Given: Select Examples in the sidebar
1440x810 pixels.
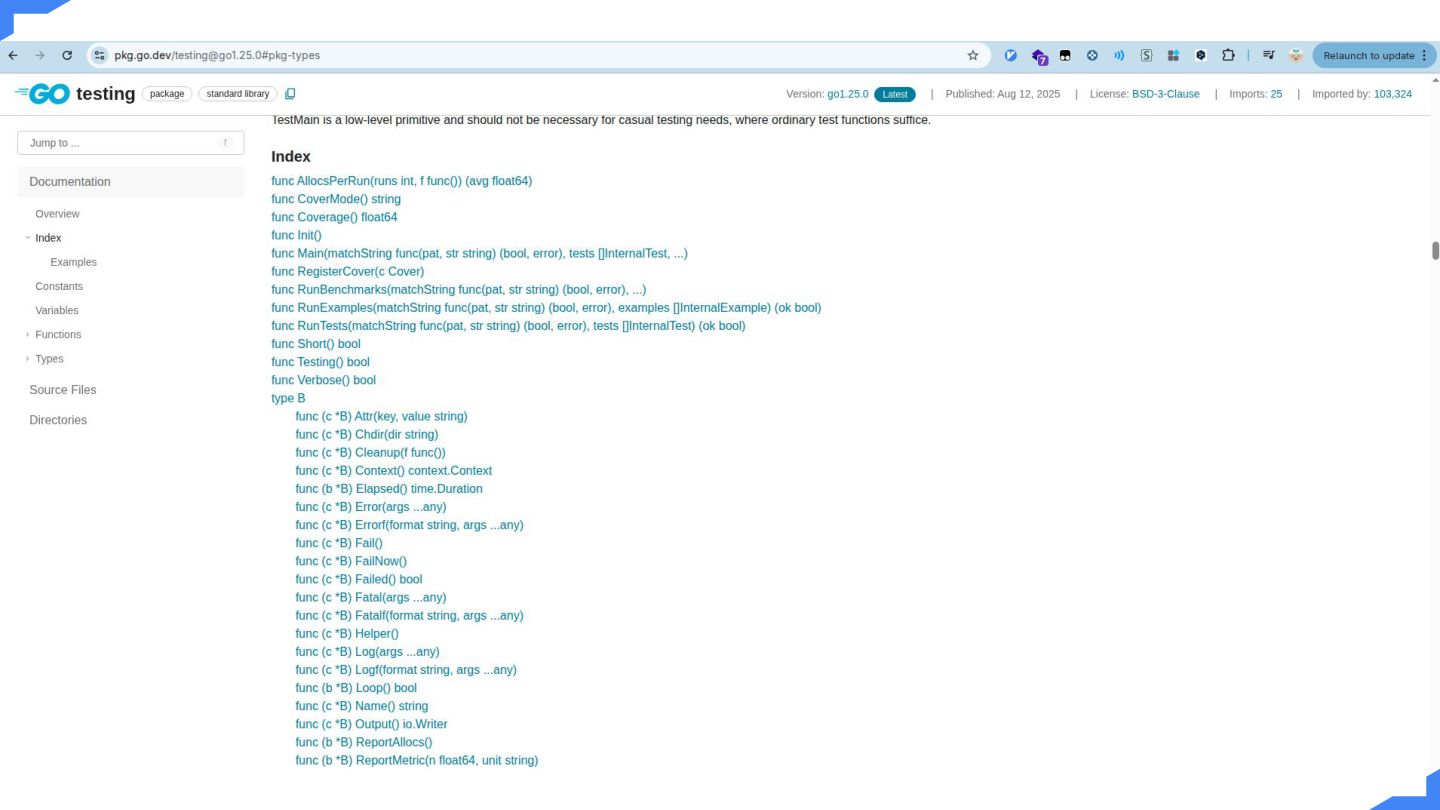Looking at the screenshot, I should tap(73, 262).
